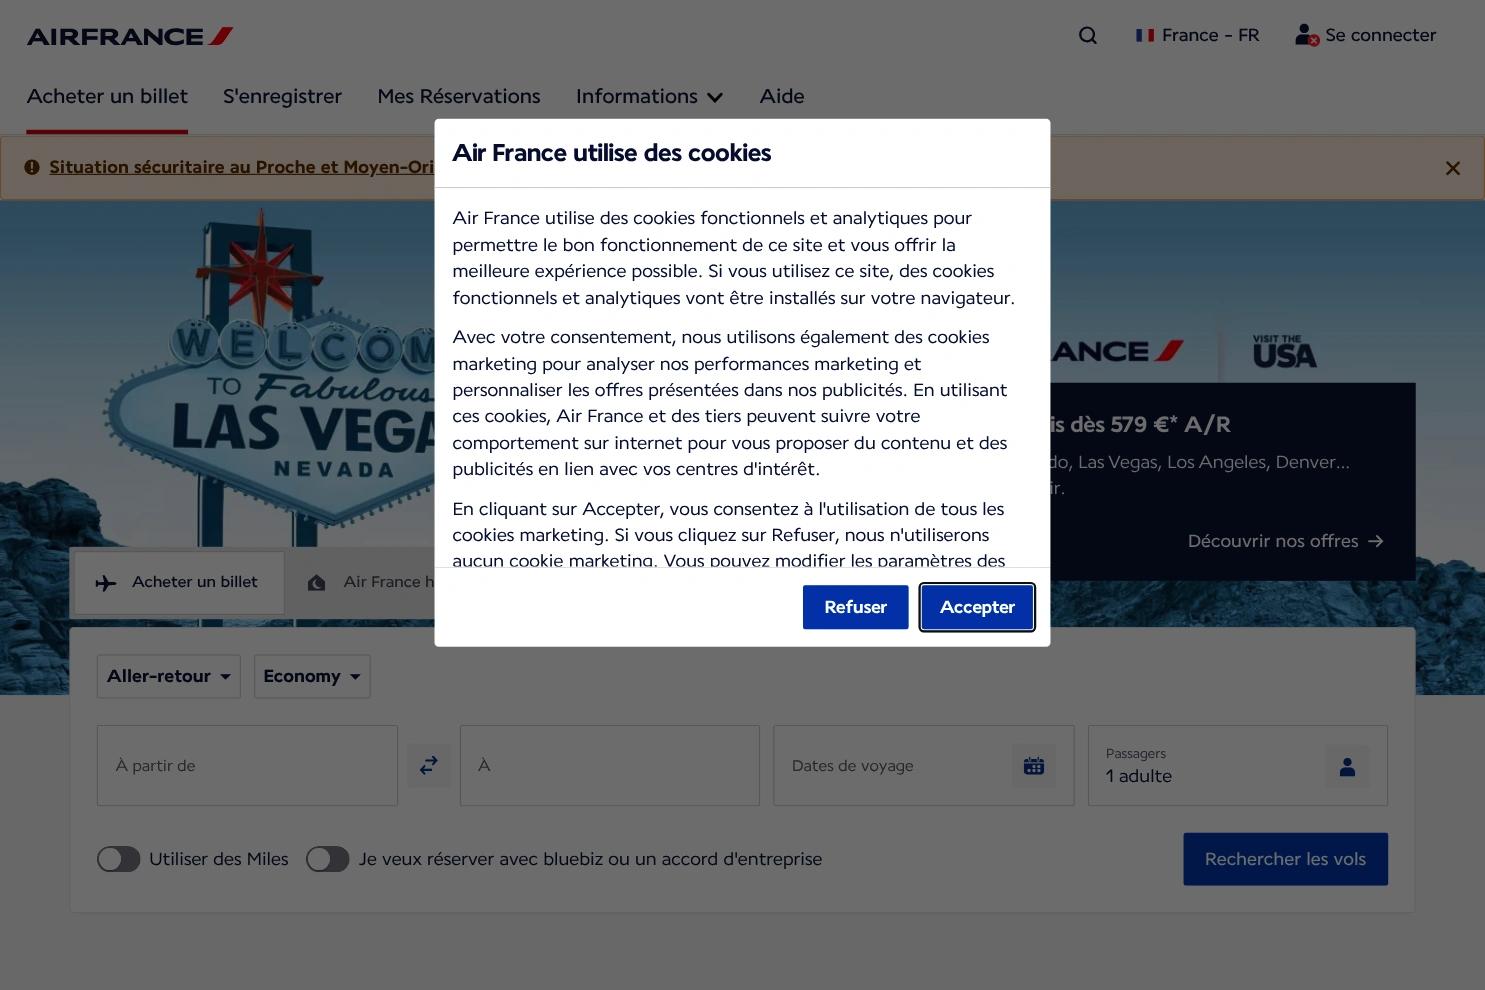Viewport: 1485px width, 990px height.
Task: Click Accepter to accept cookies
Action: coord(977,607)
